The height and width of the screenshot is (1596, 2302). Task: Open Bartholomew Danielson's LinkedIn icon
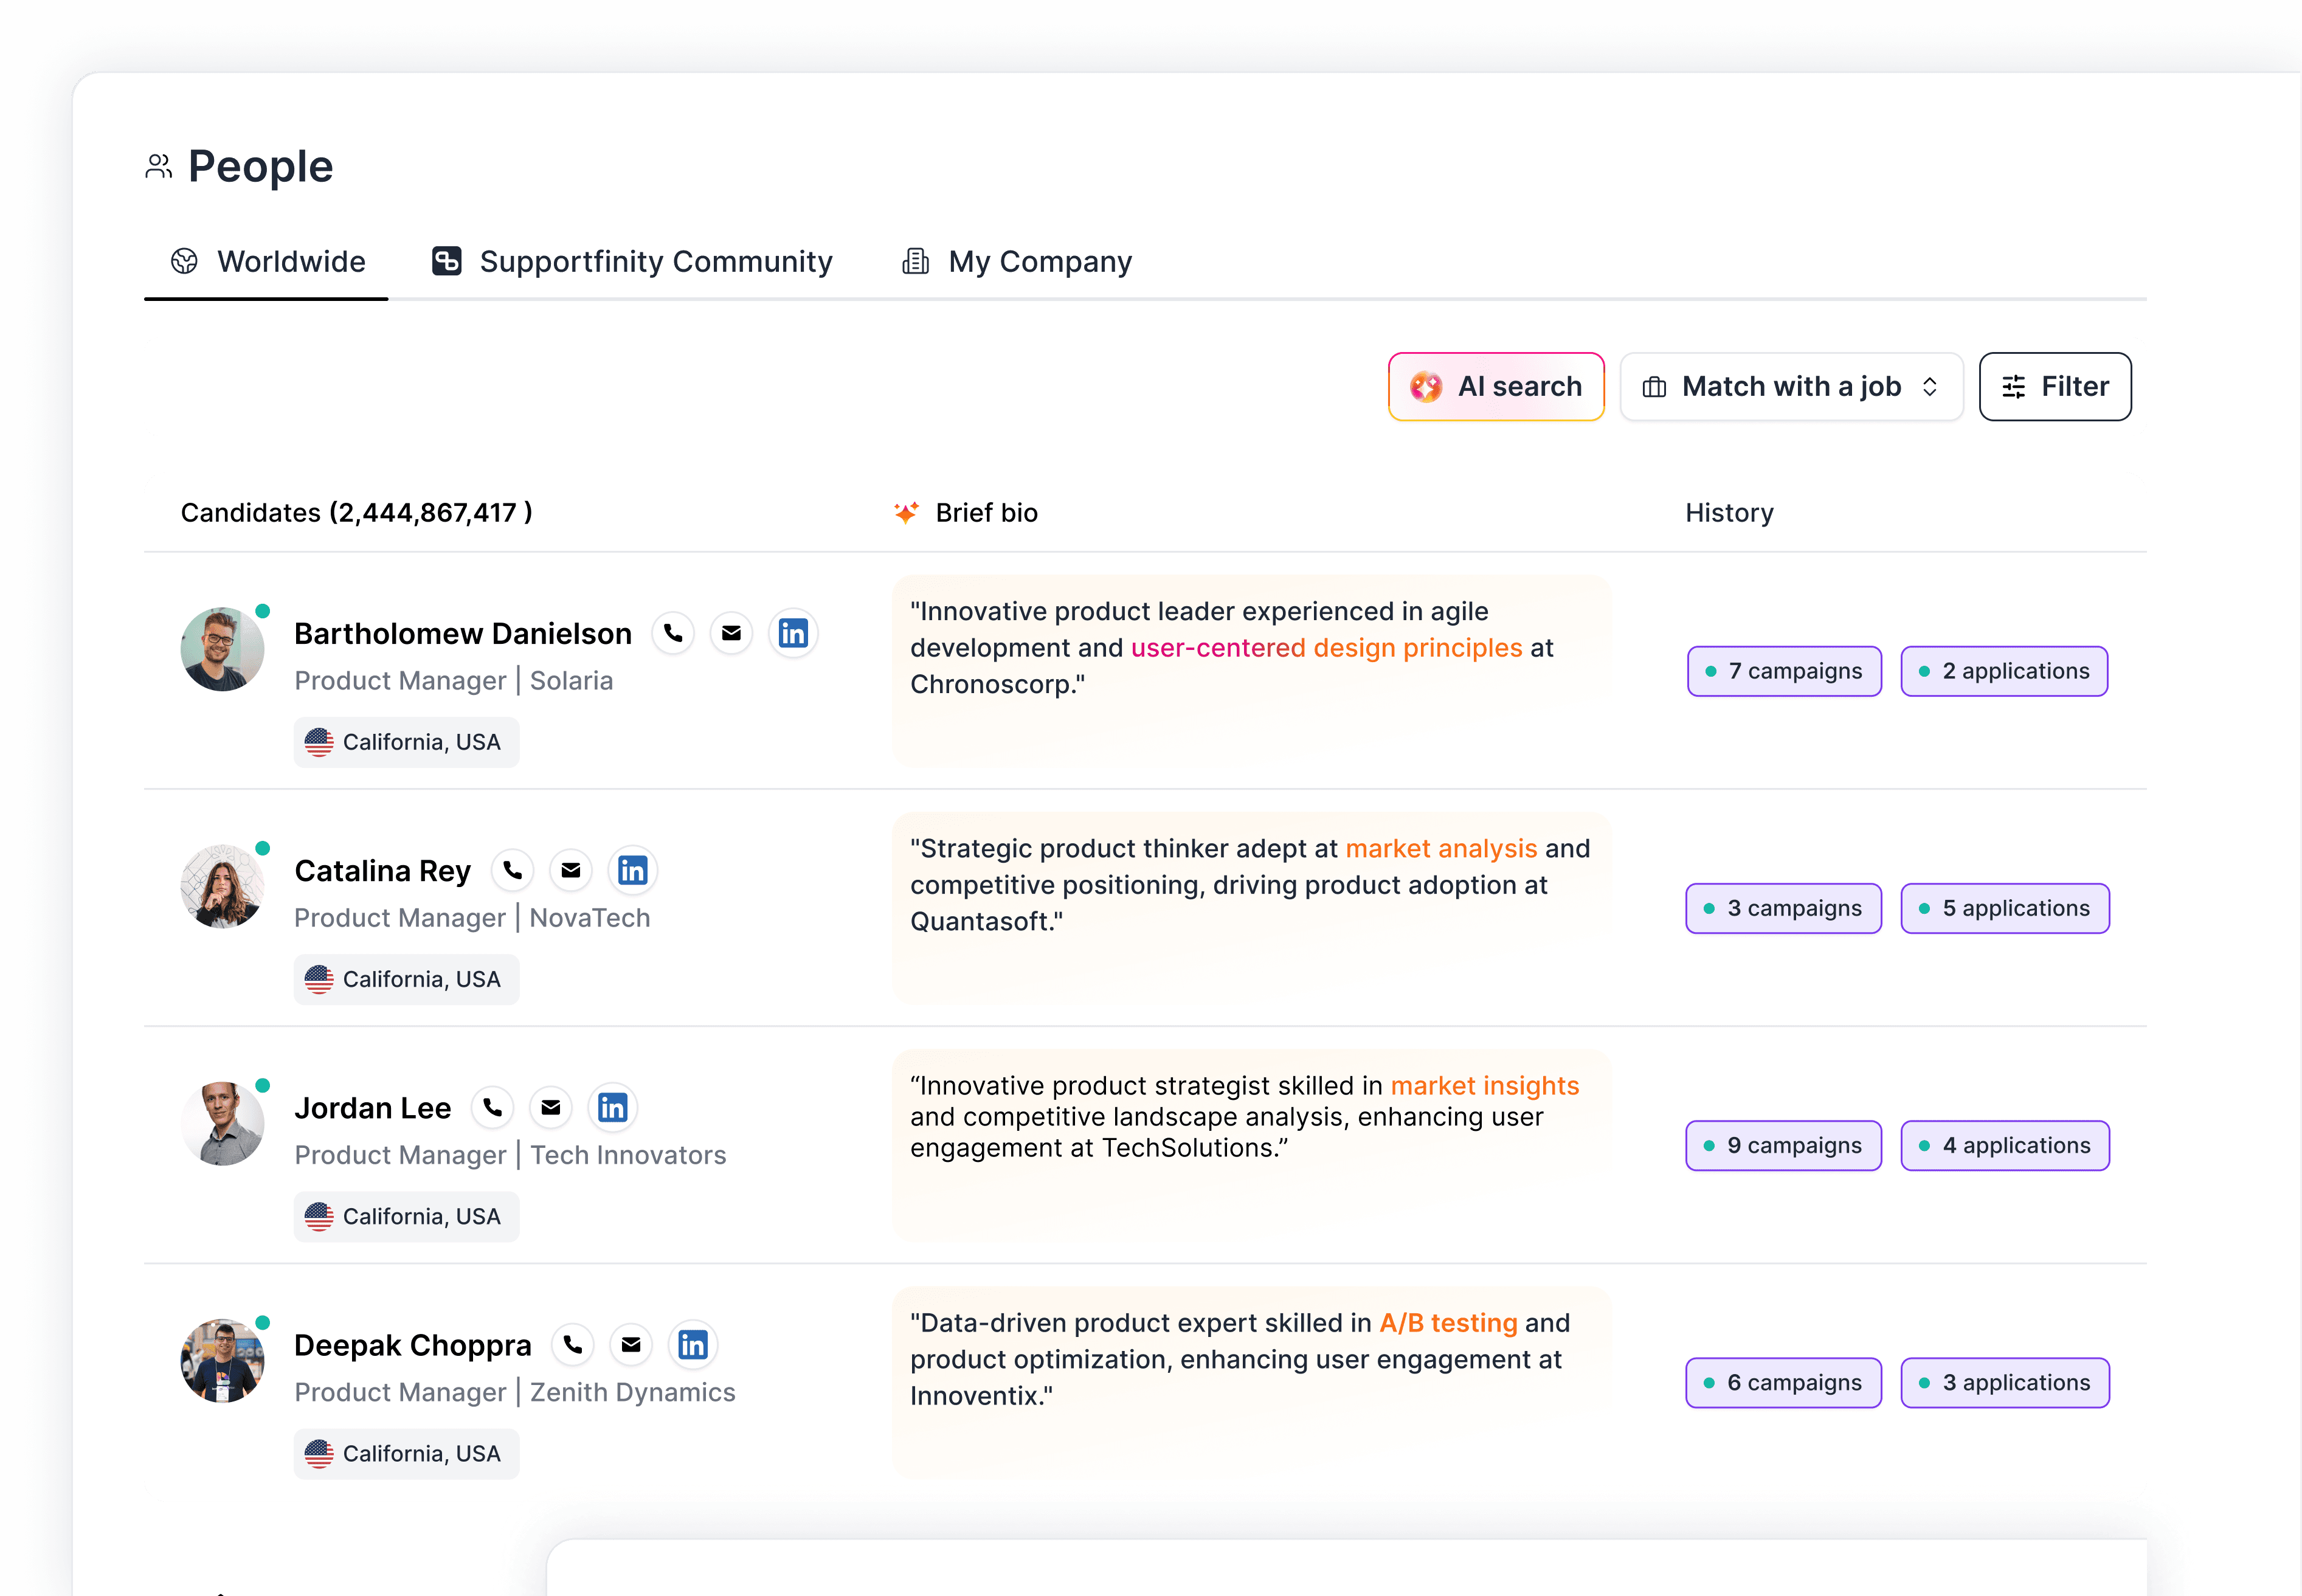click(x=793, y=633)
